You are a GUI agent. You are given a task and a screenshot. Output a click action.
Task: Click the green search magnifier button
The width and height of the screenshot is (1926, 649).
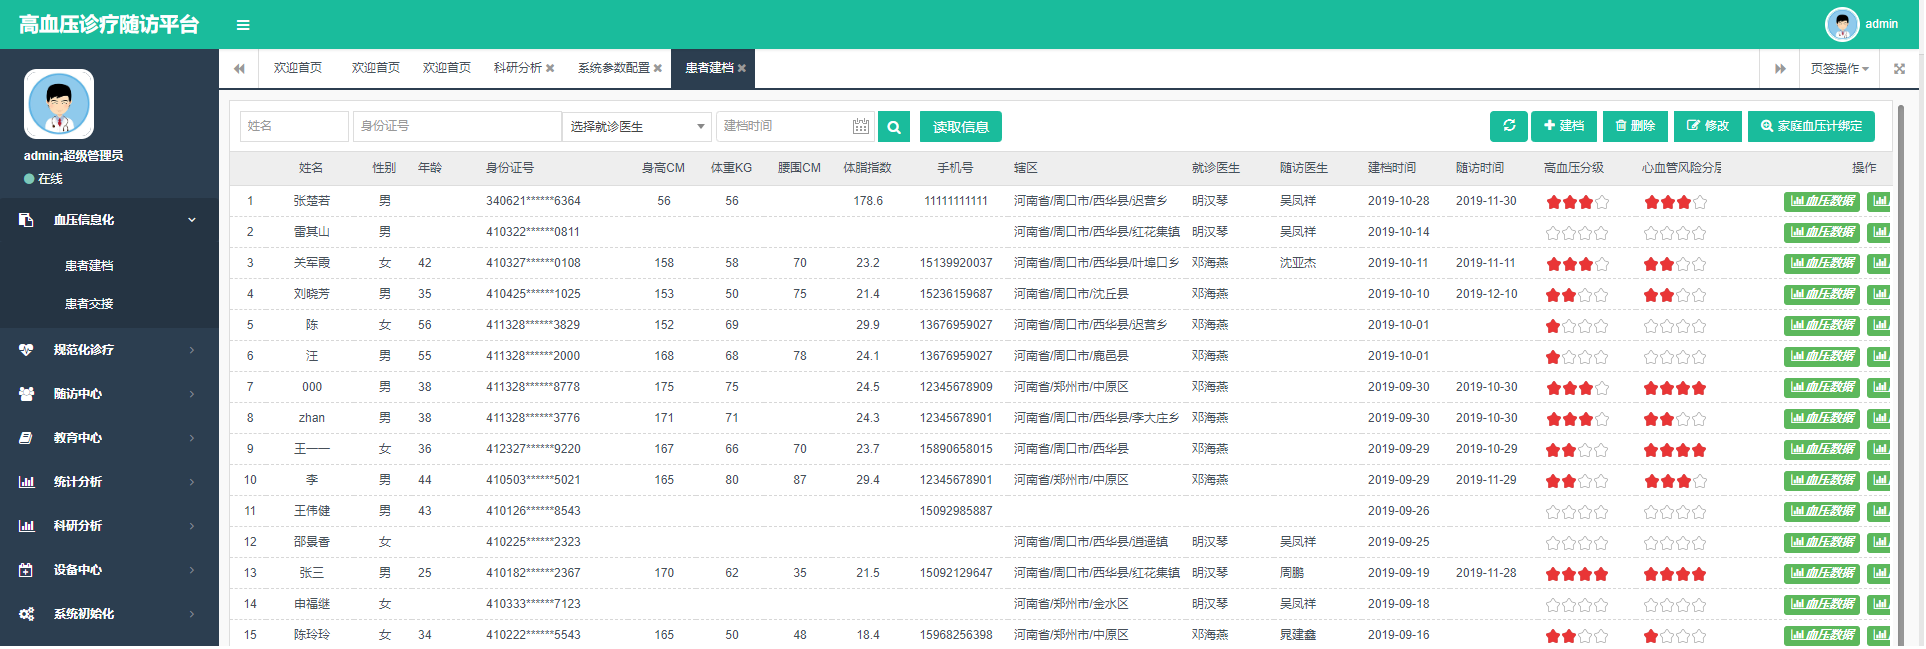point(894,127)
